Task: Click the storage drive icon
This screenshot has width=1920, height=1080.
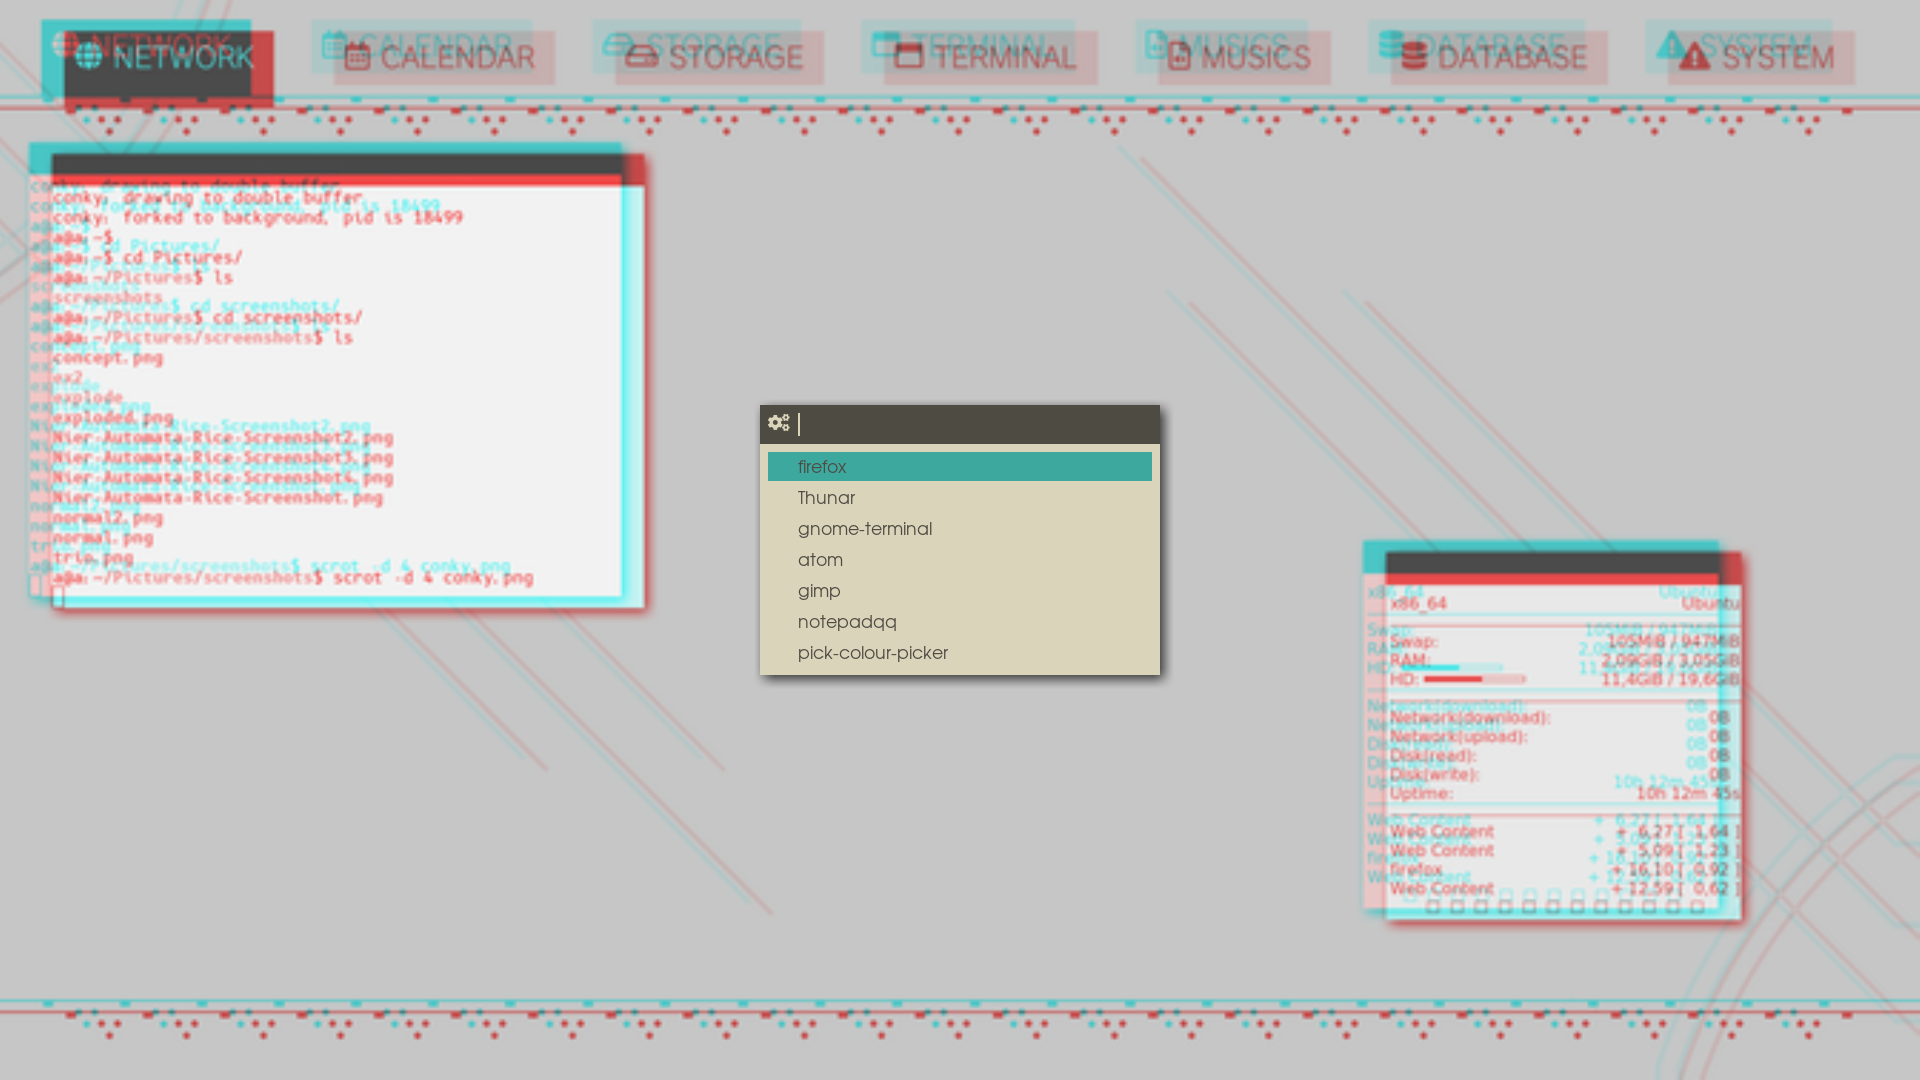Action: [x=641, y=57]
